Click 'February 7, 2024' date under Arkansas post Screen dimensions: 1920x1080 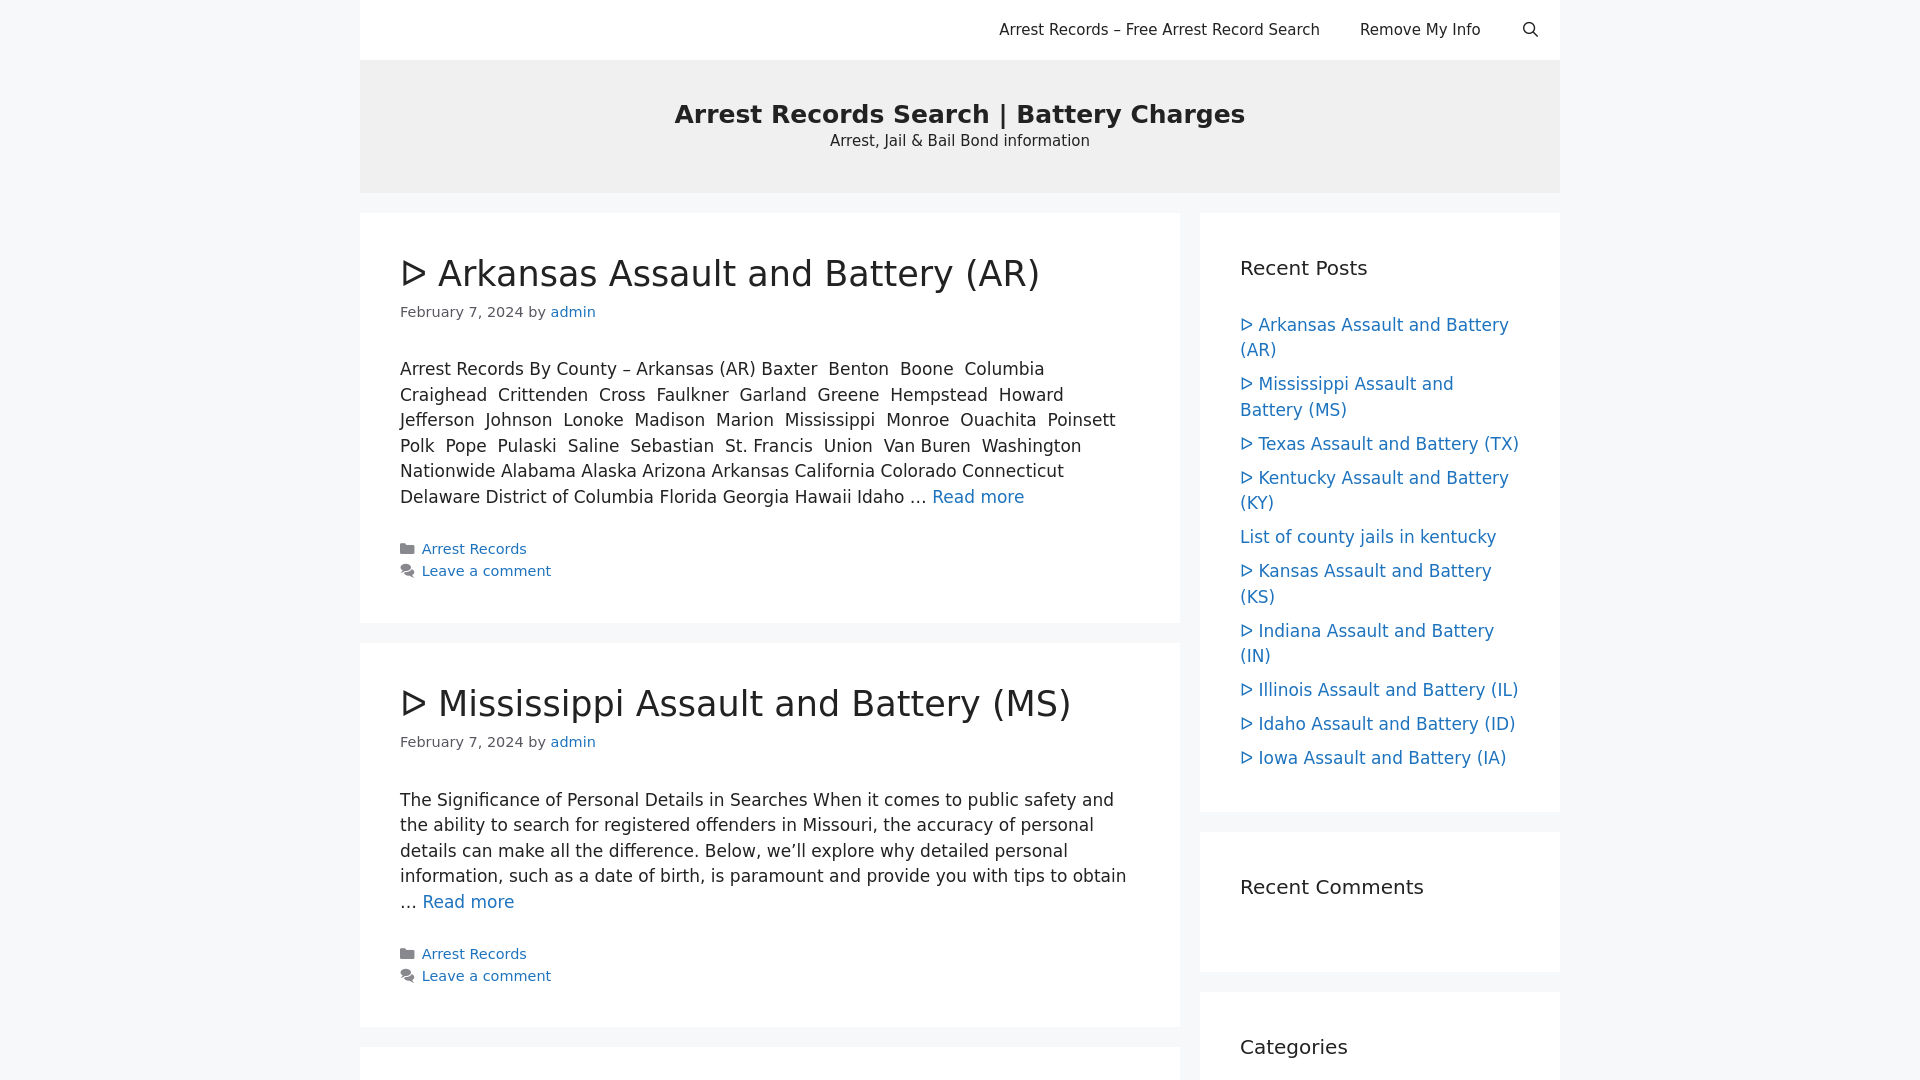(461, 312)
